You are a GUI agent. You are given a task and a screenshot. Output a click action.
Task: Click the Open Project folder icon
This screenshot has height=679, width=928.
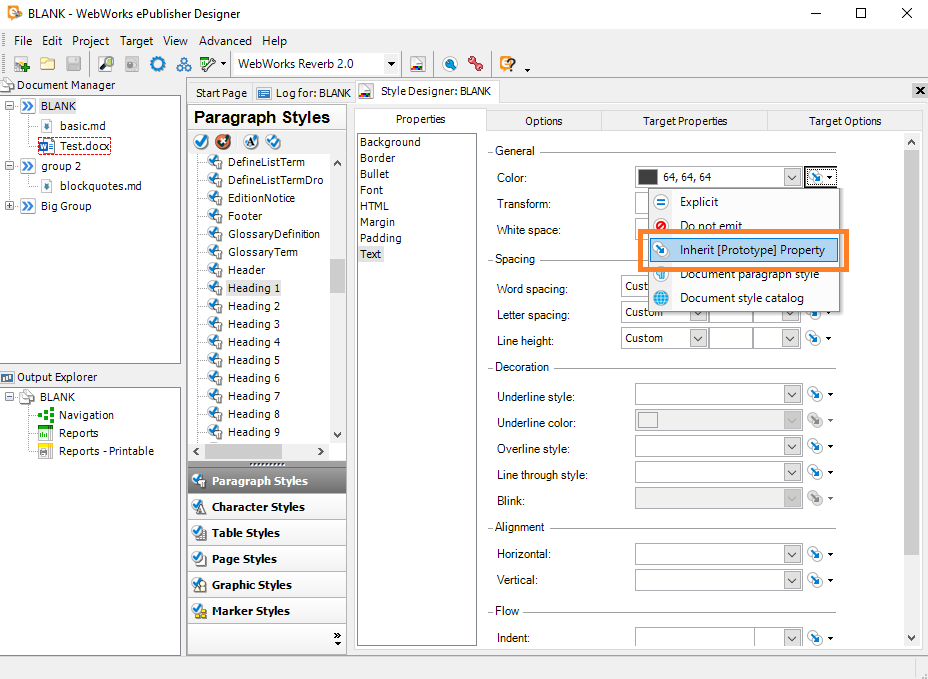[x=47, y=64]
